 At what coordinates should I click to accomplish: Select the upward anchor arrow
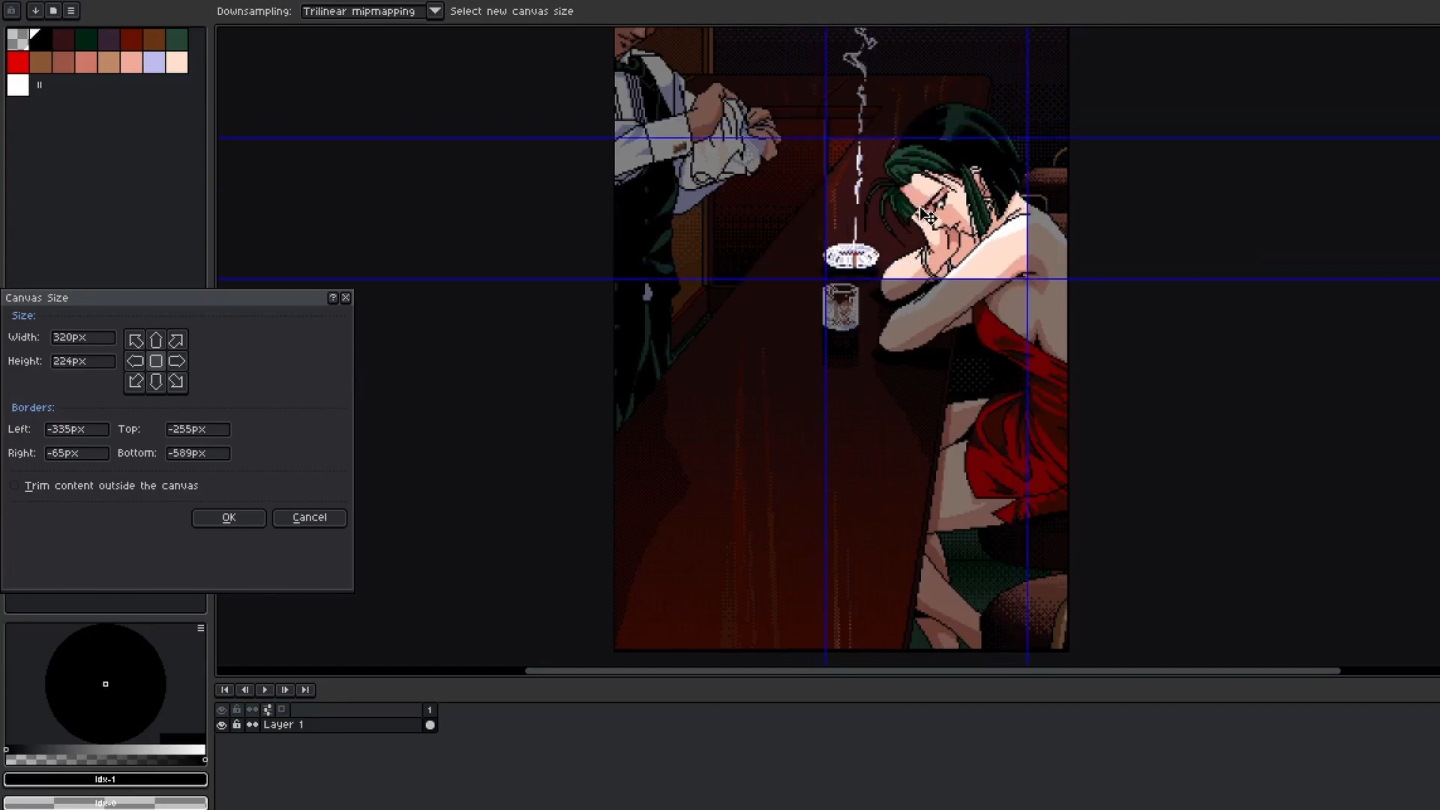[156, 341]
